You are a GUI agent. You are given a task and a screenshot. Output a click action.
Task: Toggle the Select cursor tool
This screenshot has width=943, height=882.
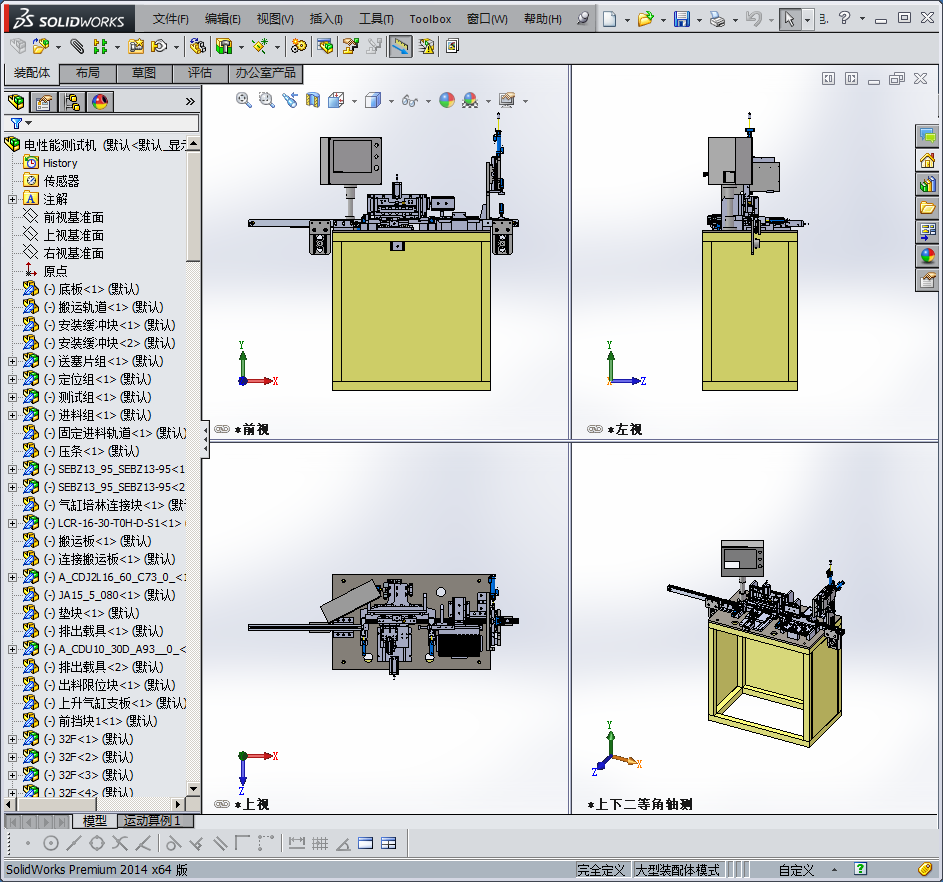point(789,19)
